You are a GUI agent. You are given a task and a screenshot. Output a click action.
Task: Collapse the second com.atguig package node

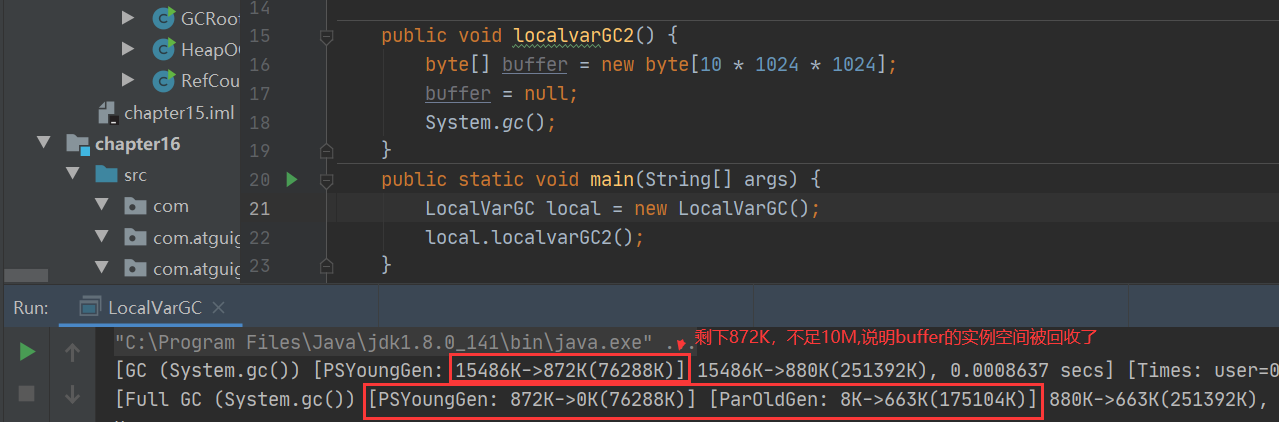point(101,268)
